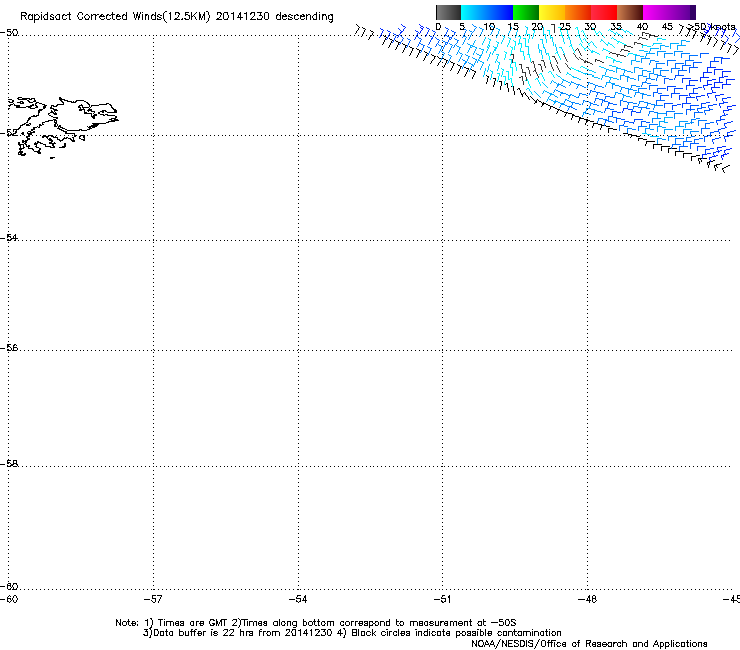Click the 'Times are GMT' note line
Viewport: 740px width, 650px height.
[316, 623]
